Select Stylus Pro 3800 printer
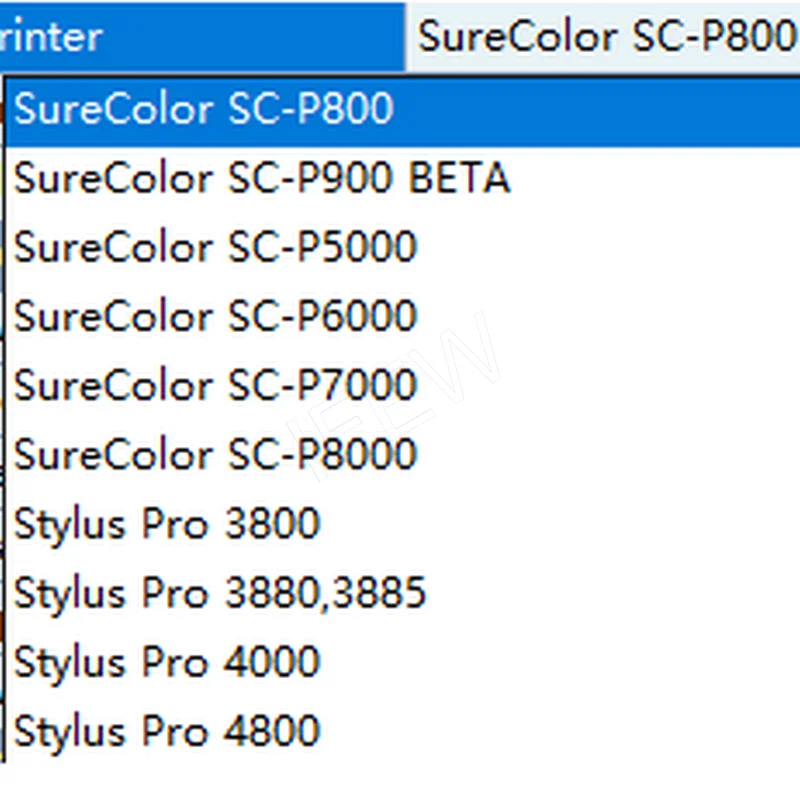Screen dimensions: 800x800 click(167, 524)
